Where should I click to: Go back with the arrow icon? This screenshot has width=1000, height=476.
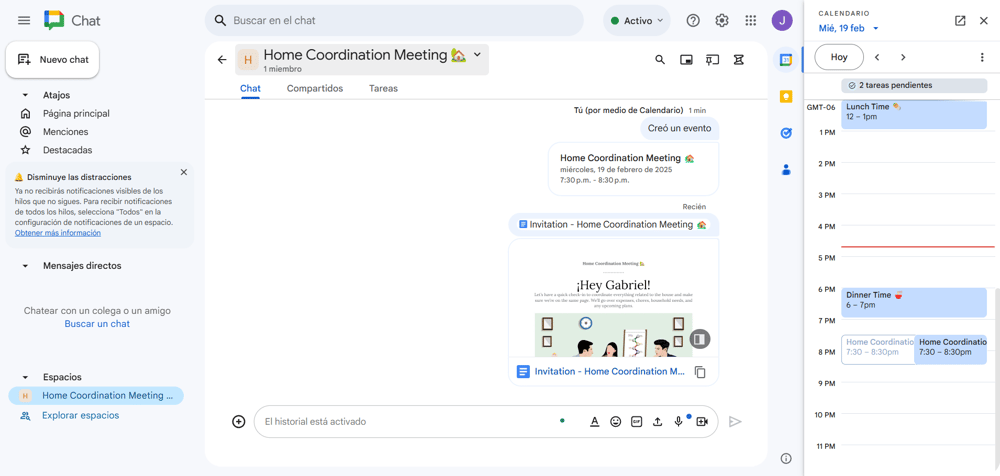pos(222,59)
